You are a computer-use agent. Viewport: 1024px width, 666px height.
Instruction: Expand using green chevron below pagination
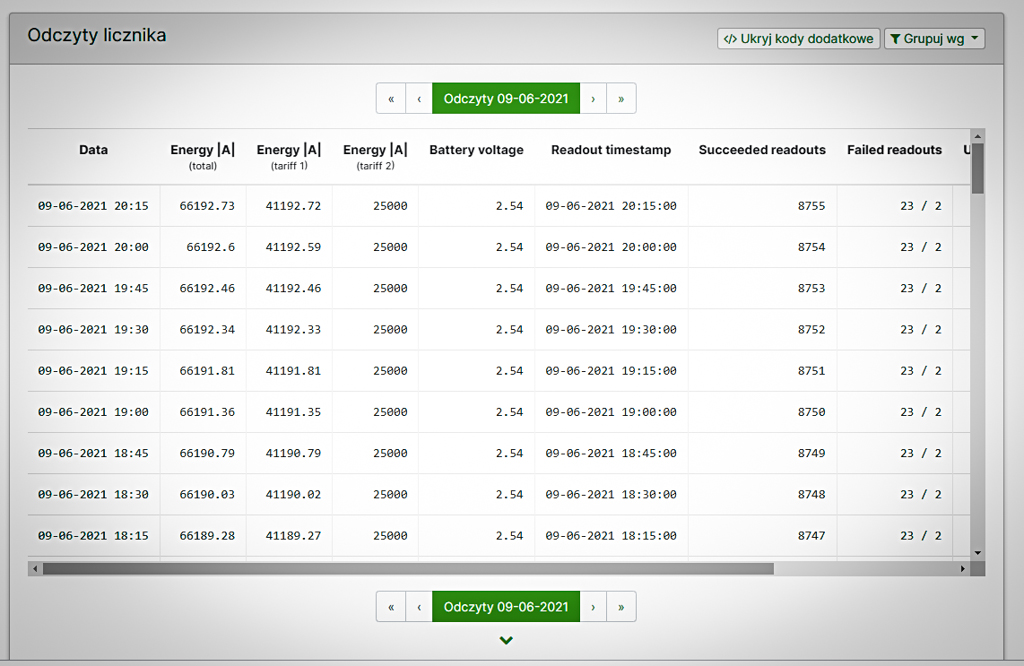click(x=506, y=641)
